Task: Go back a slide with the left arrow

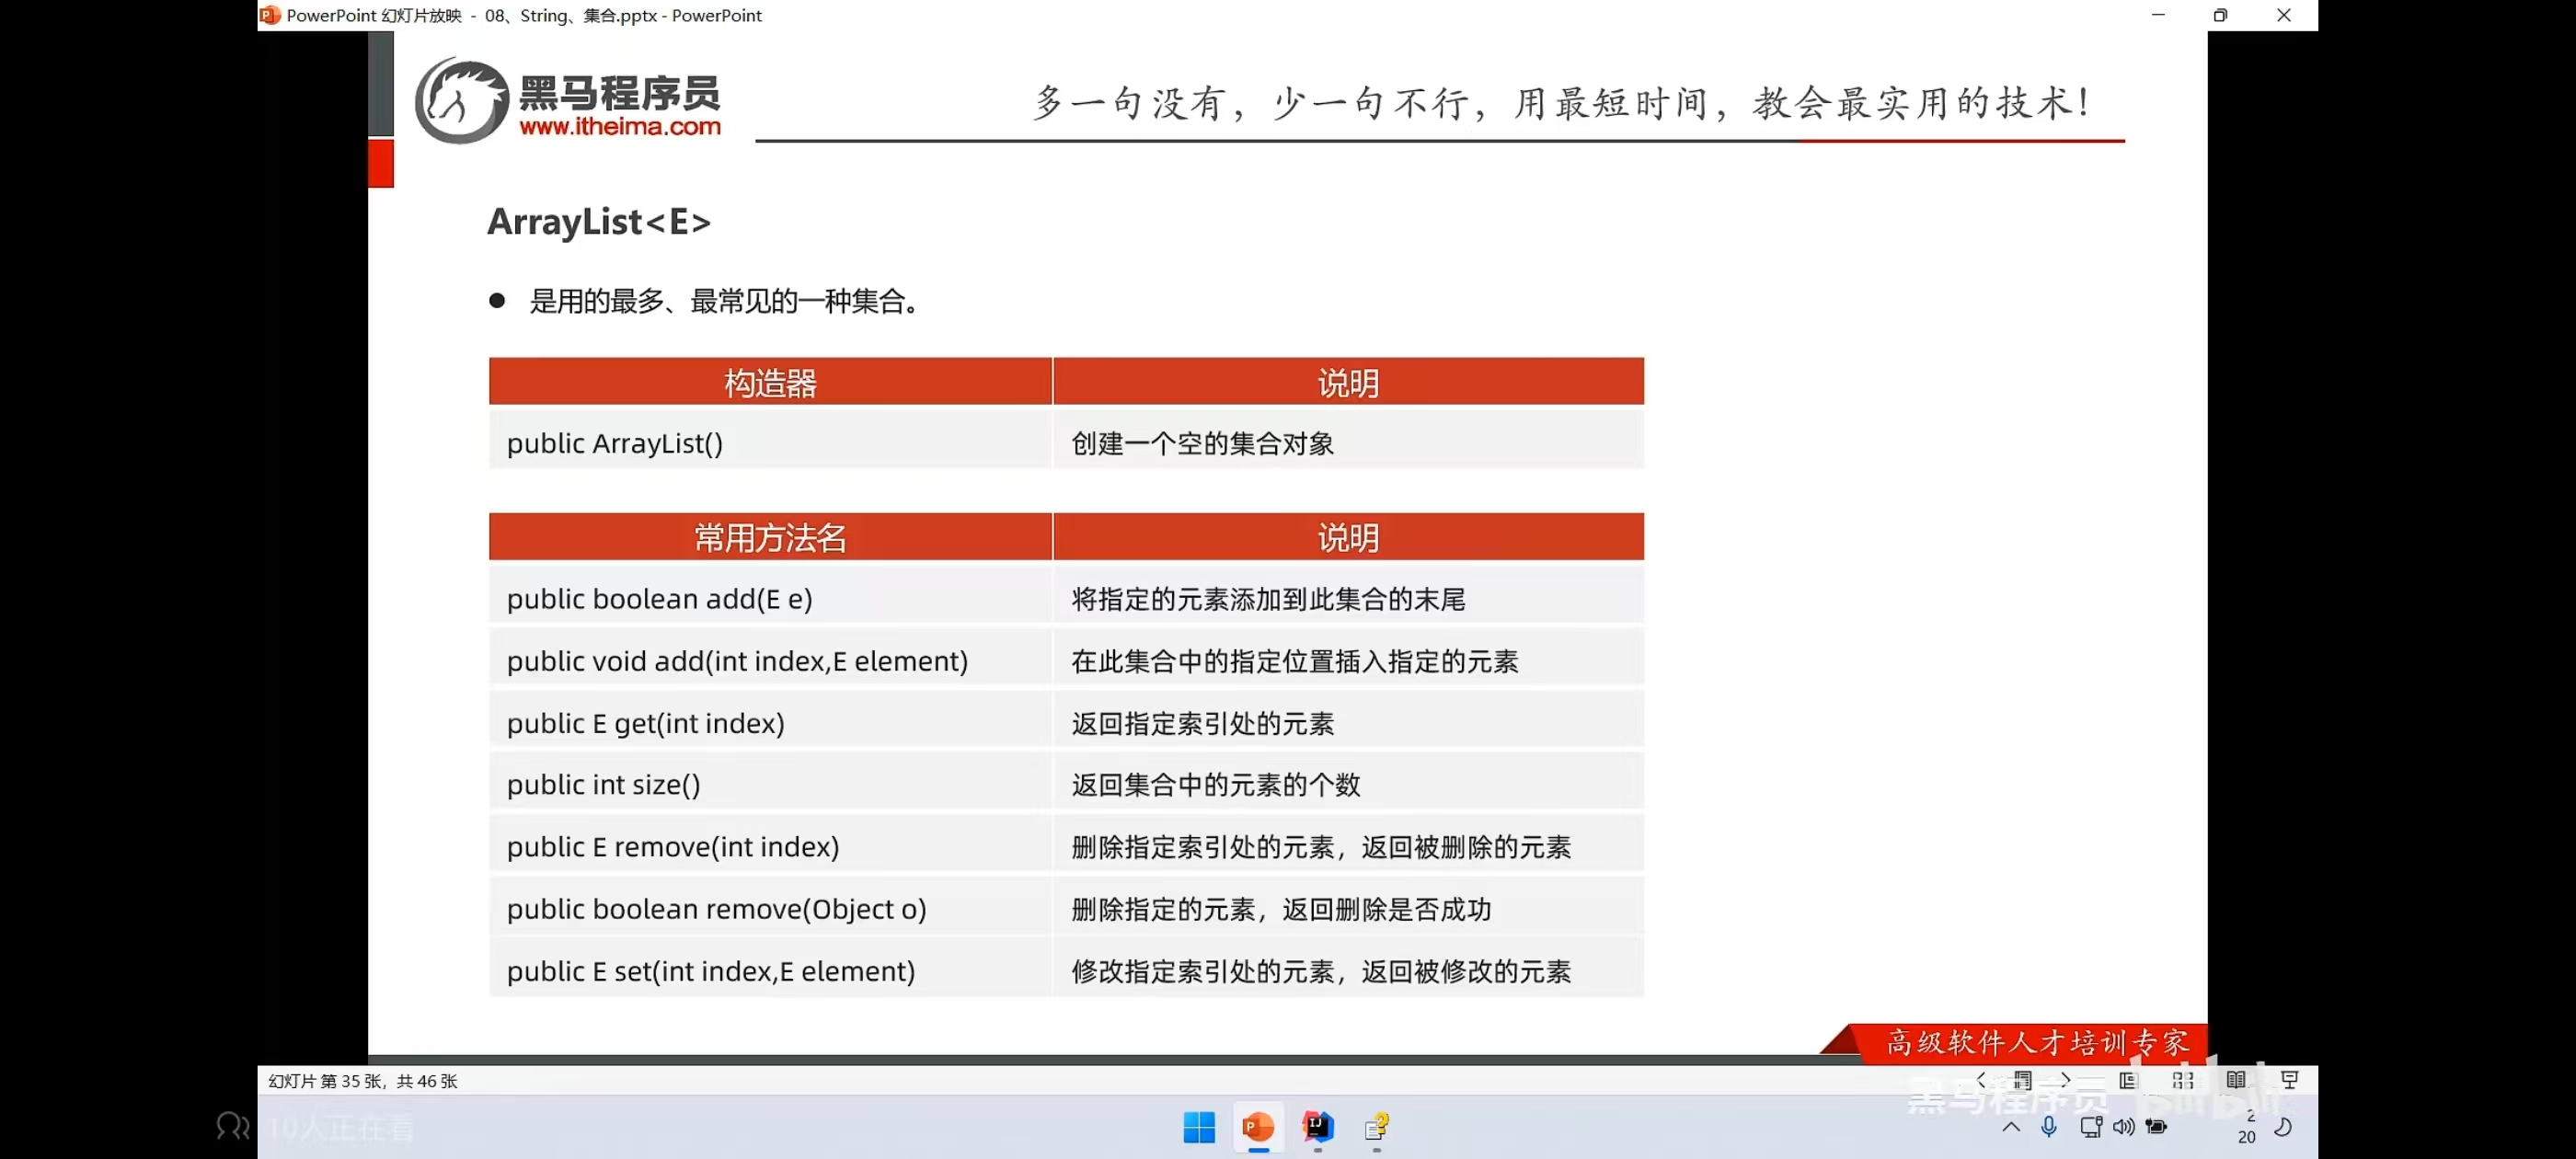Action: point(1982,1081)
